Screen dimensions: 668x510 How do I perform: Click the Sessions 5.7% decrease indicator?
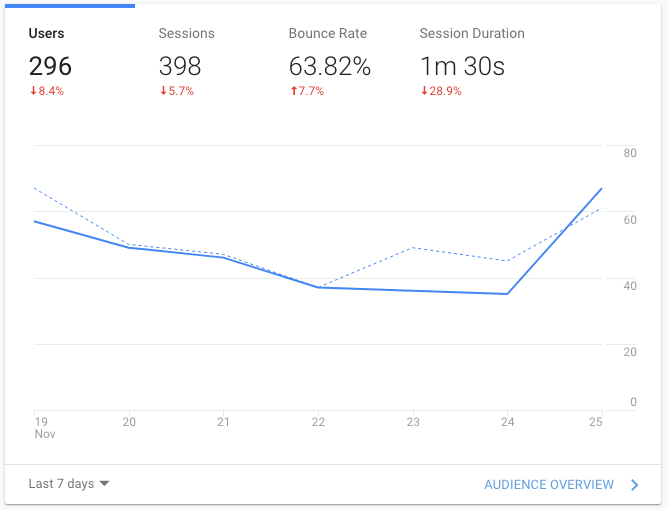pyautogui.click(x=176, y=92)
